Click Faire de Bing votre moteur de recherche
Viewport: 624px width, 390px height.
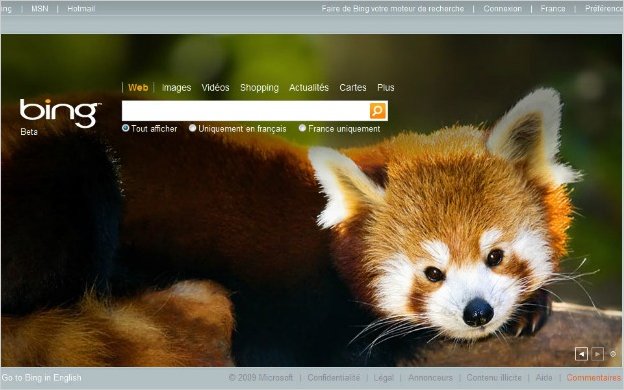393,8
